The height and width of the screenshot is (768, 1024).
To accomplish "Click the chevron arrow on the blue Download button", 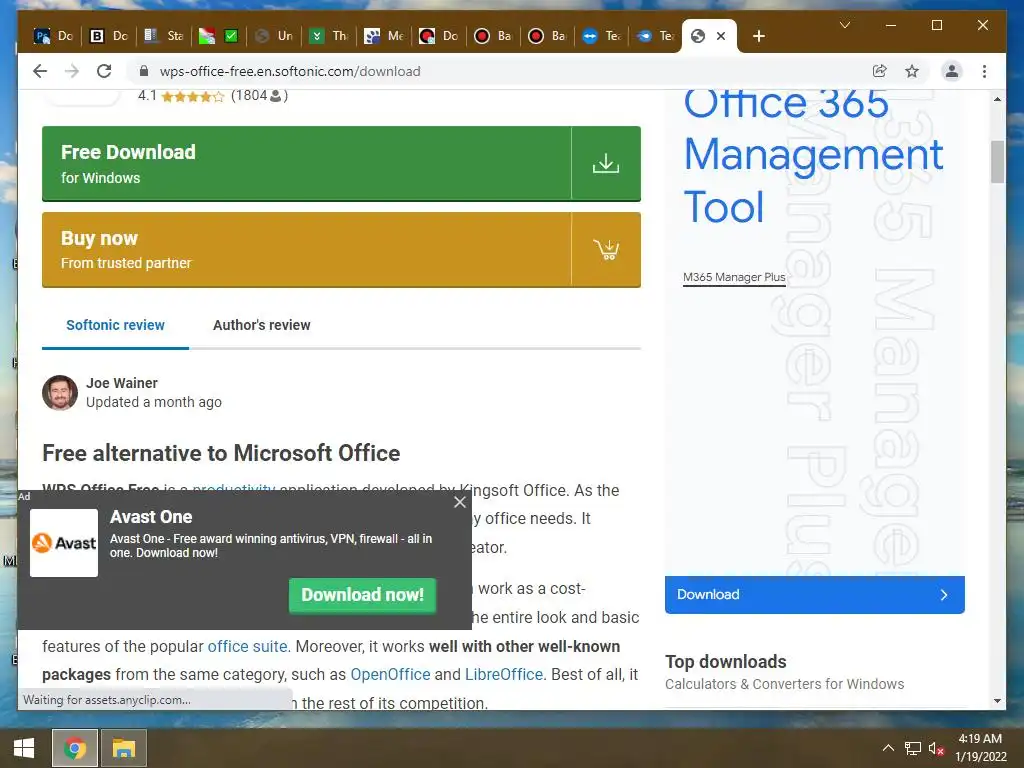I will [944, 595].
